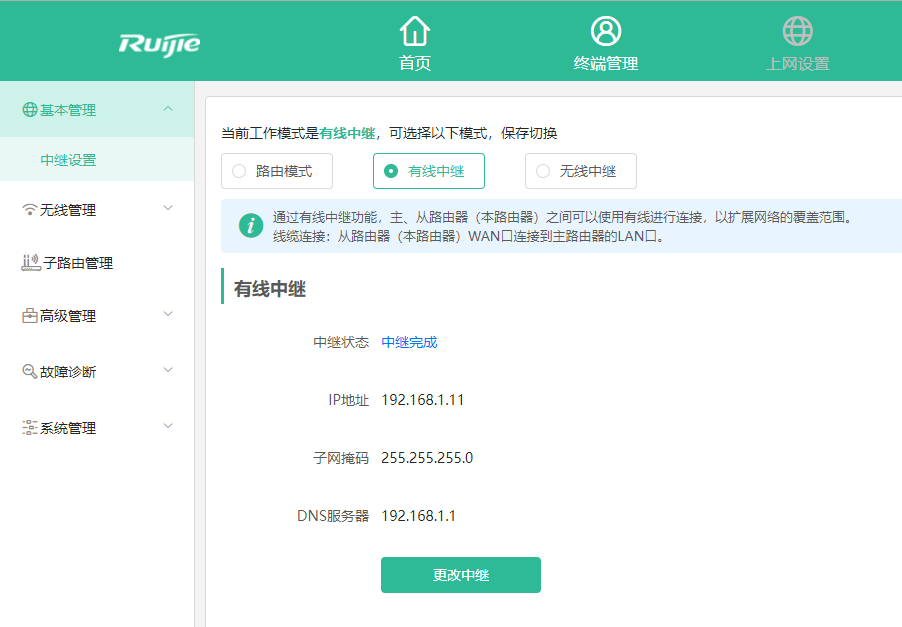This screenshot has height=627, width=902.
Task: Select the 有线中继 radio button
Action: (390, 171)
